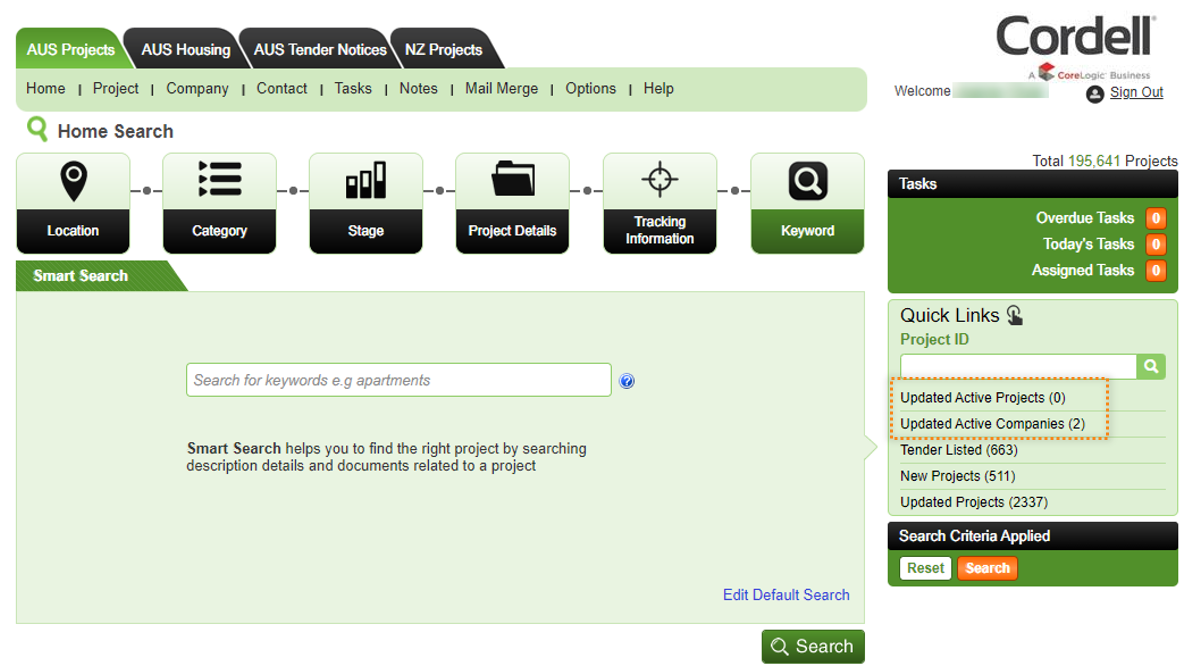Open the Mail Merge menu
The width and height of the screenshot is (1193, 672).
point(501,88)
